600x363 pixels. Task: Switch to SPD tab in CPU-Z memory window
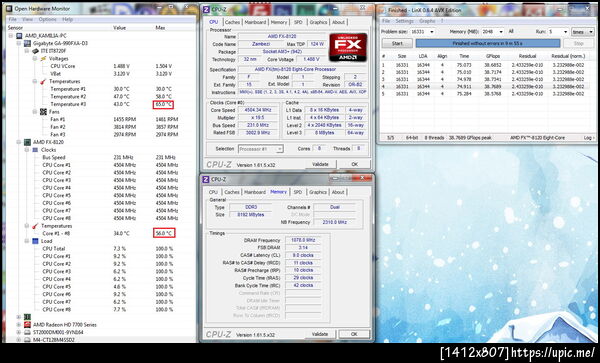click(298, 192)
